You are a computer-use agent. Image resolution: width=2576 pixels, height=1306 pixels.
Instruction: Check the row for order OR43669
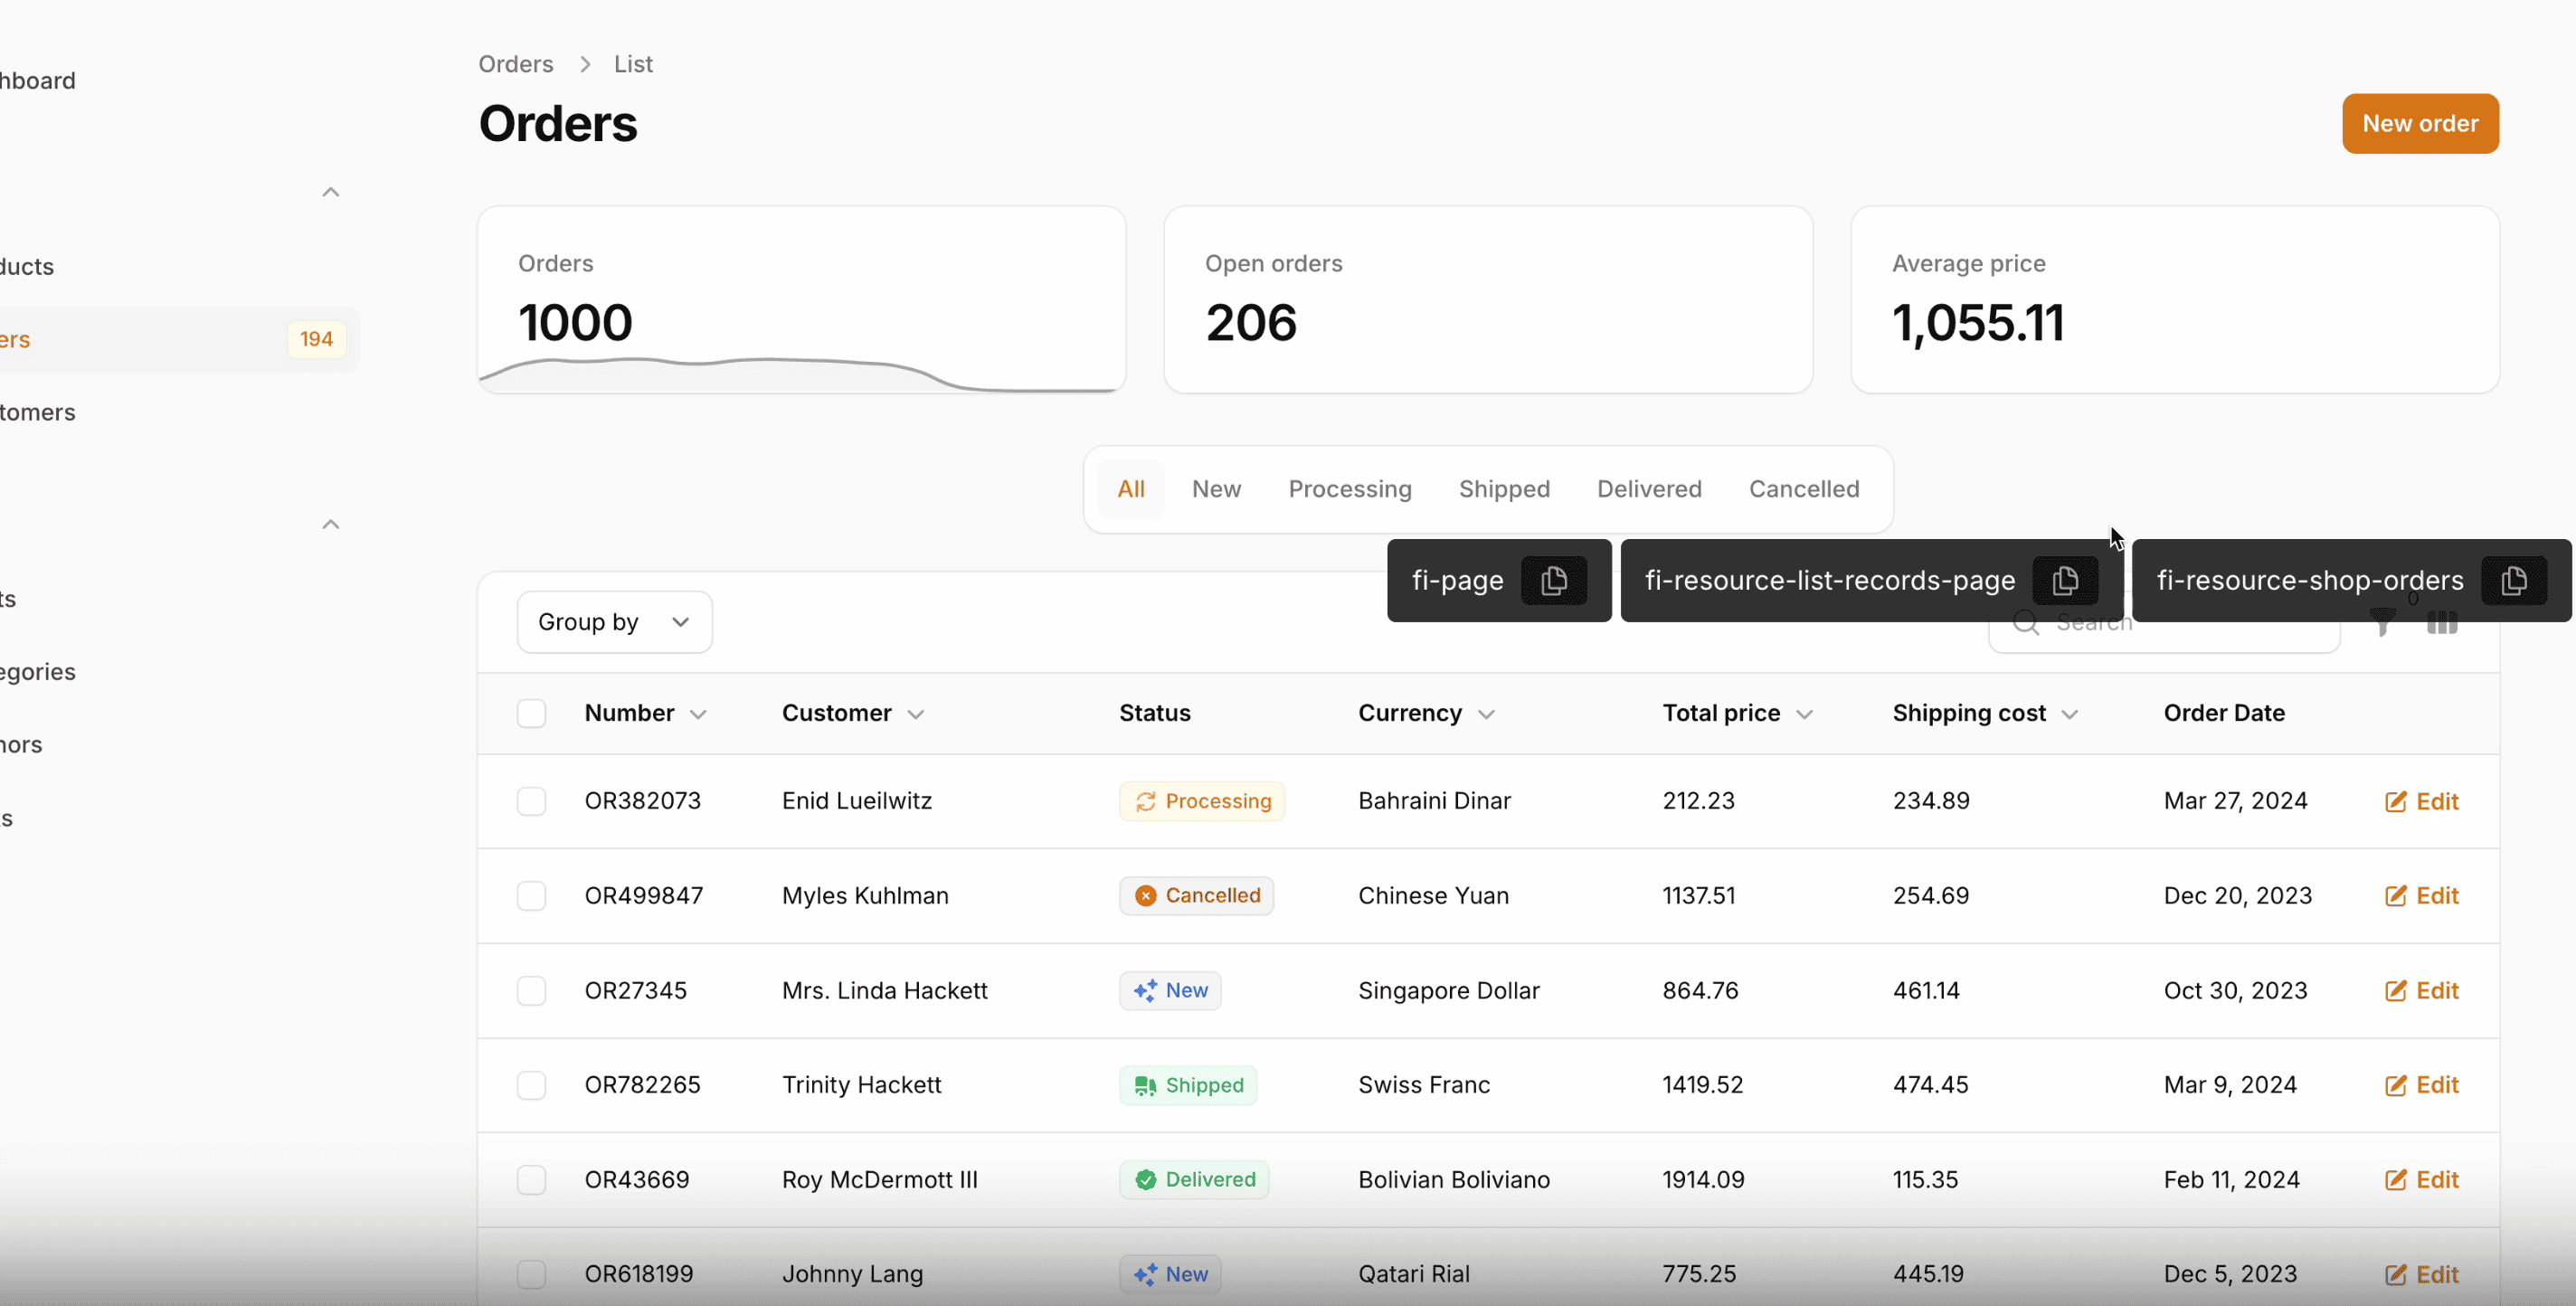tap(532, 1180)
